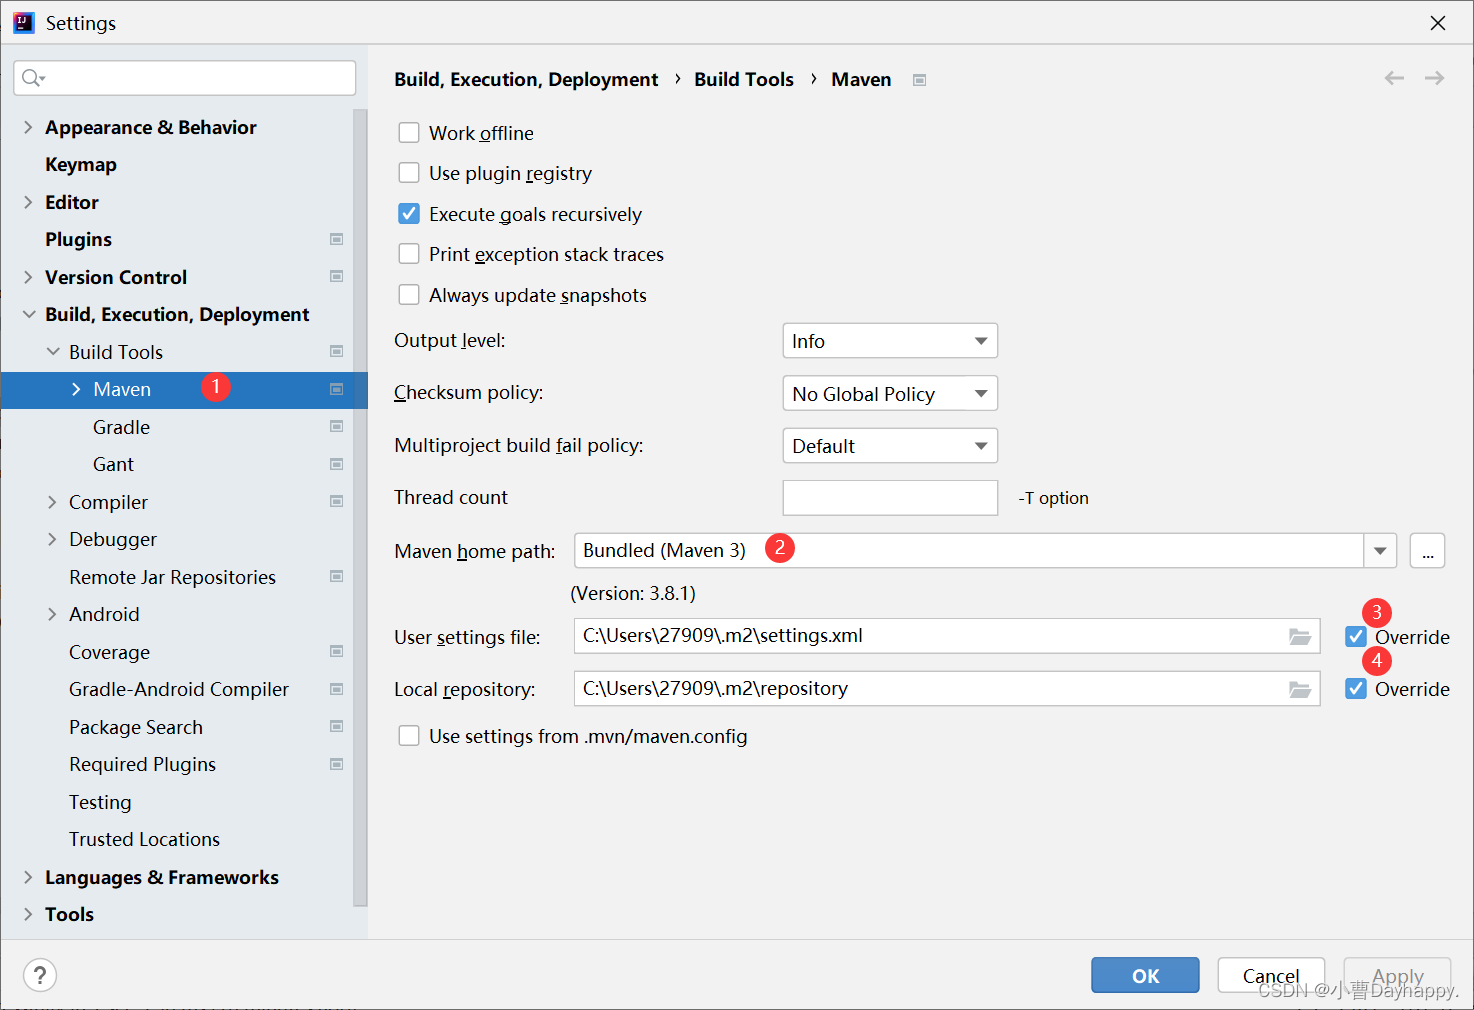Open the Checksum policy dropdown

890,393
